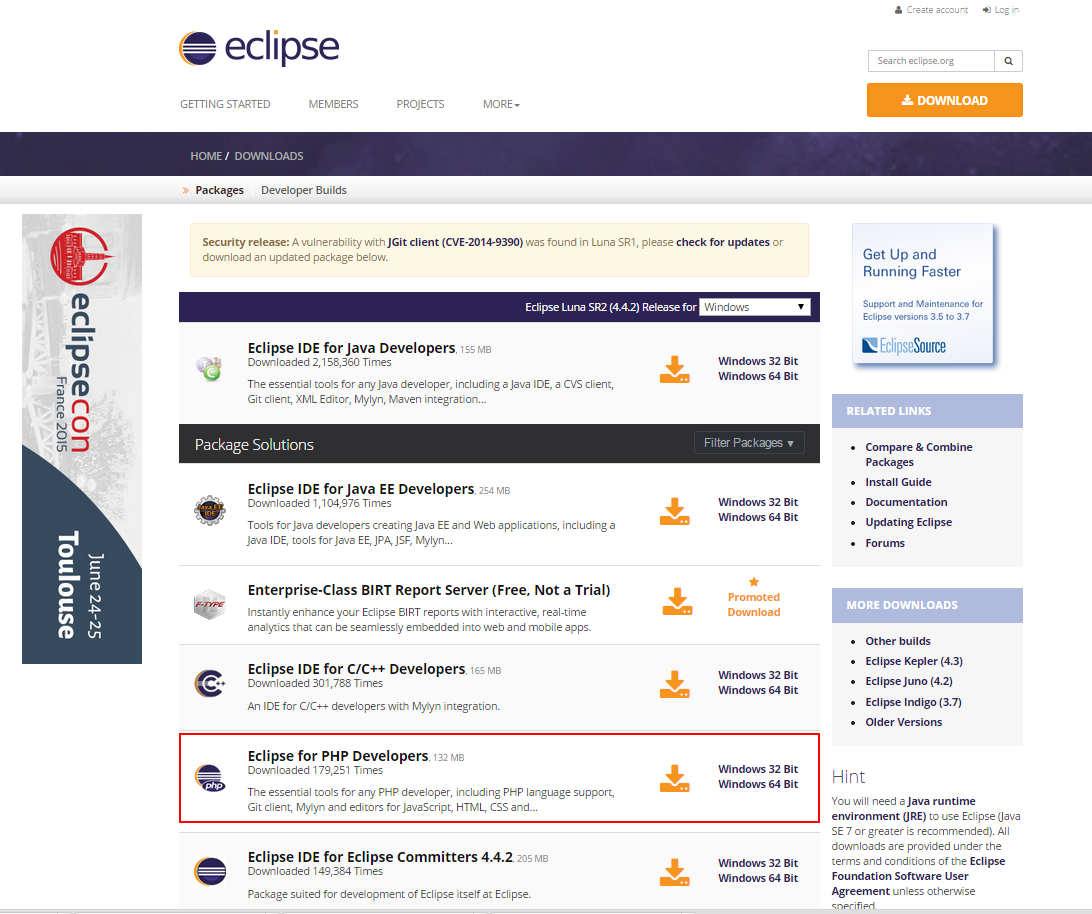The height and width of the screenshot is (914, 1092).
Task: Open the MEMBERS menu item
Action: (x=334, y=104)
